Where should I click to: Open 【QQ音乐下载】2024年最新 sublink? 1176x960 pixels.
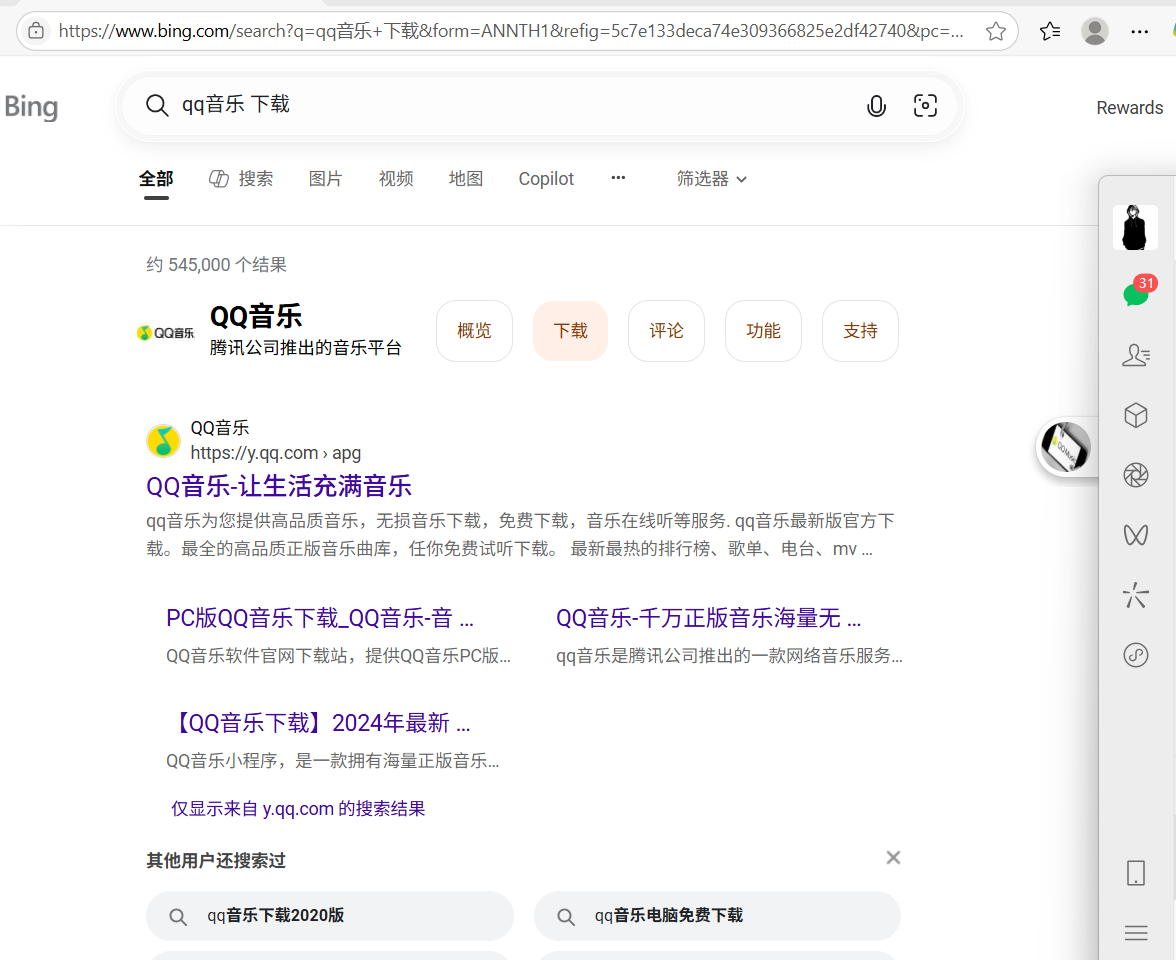coord(318,723)
